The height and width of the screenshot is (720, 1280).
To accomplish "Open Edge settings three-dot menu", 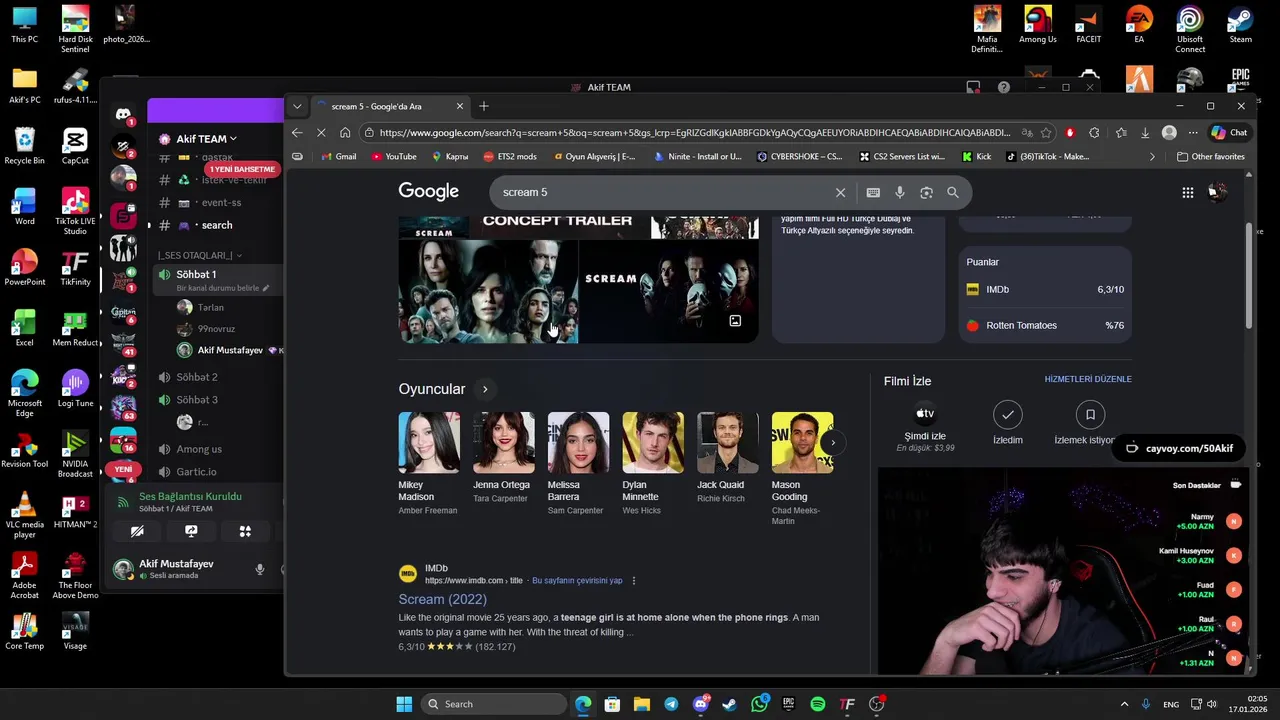I will pos(1193,132).
